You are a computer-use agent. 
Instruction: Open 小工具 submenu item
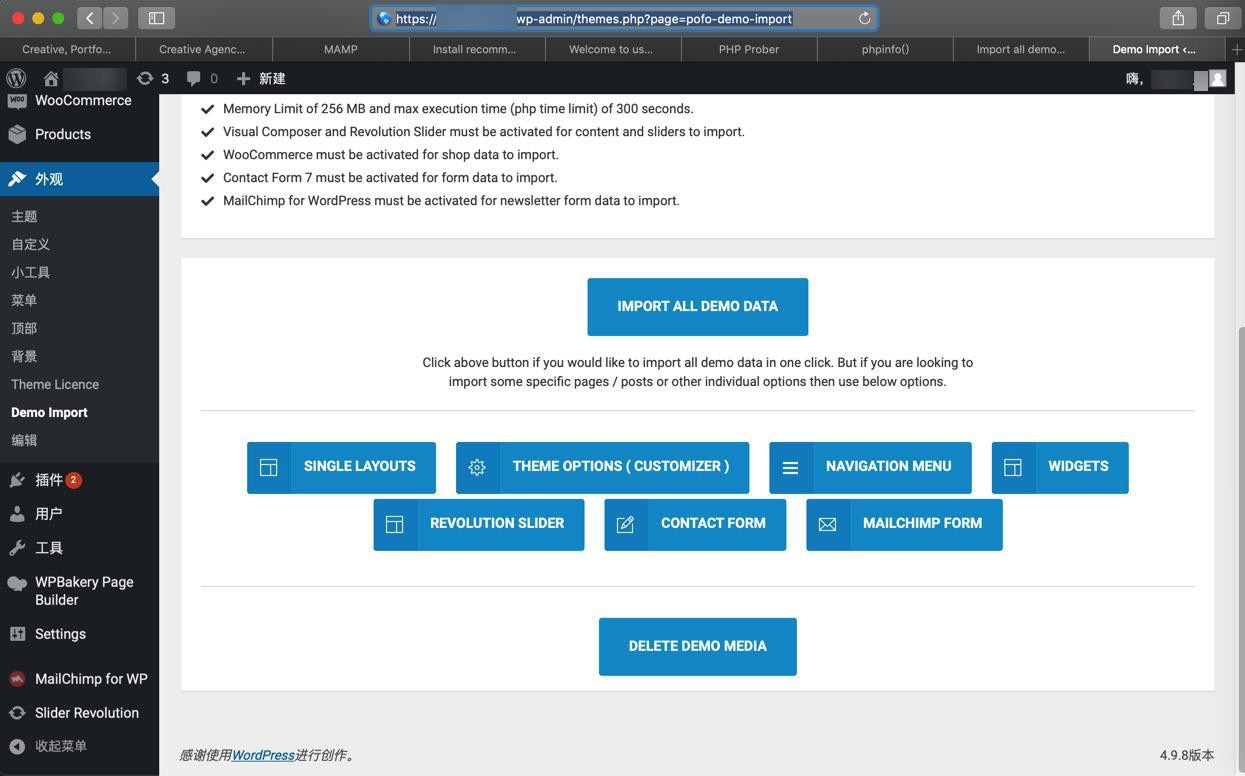point(30,272)
